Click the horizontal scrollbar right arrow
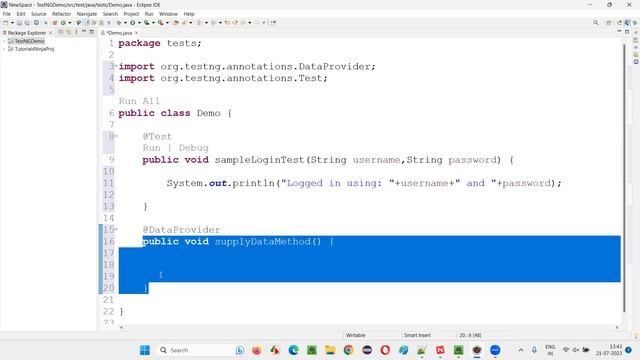 (617, 327)
